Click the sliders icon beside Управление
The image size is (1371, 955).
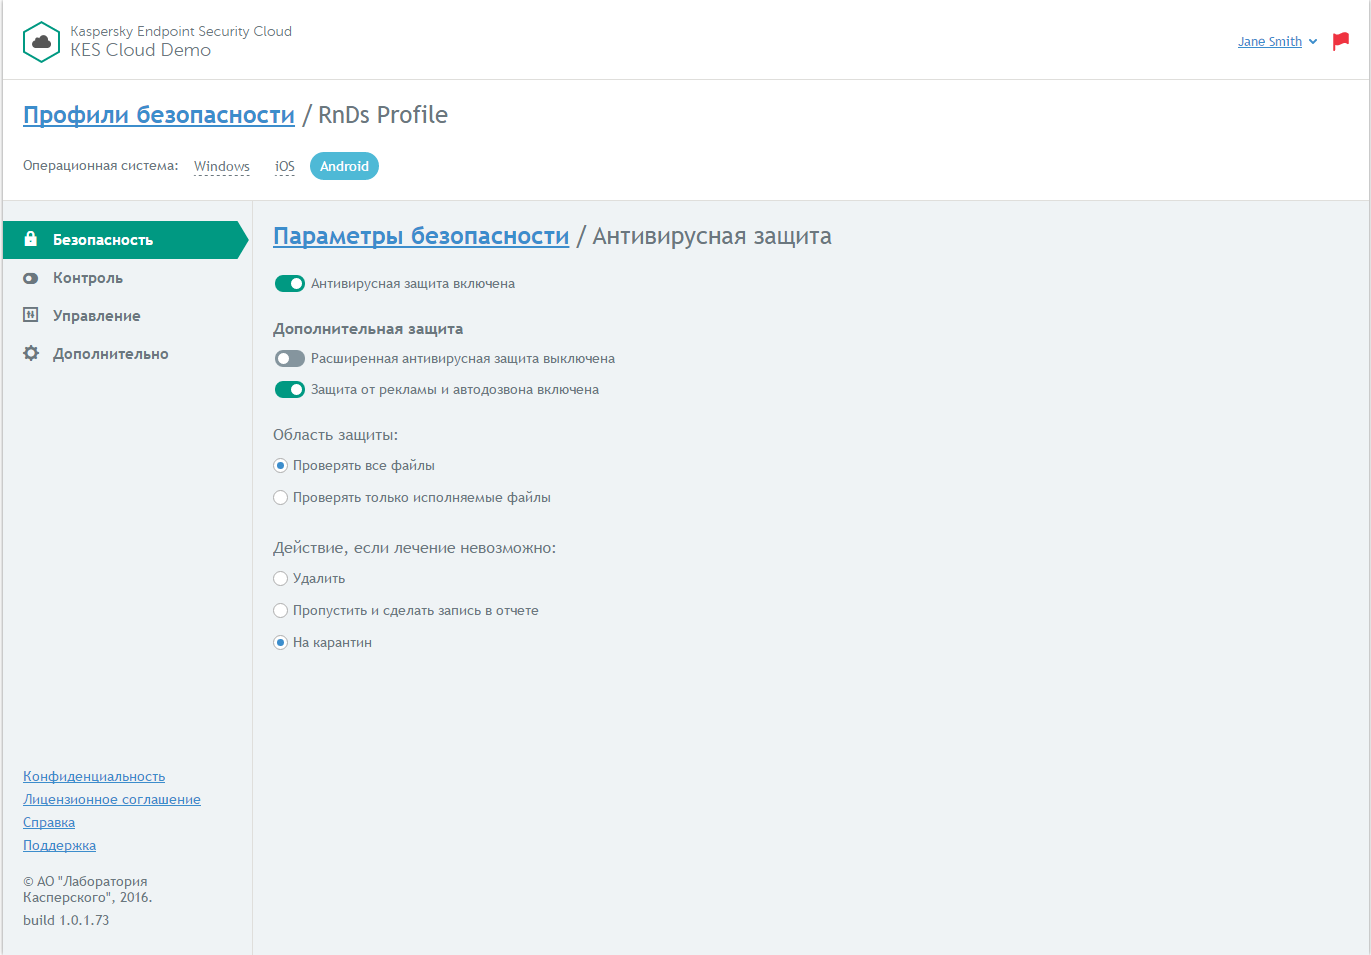(x=31, y=315)
